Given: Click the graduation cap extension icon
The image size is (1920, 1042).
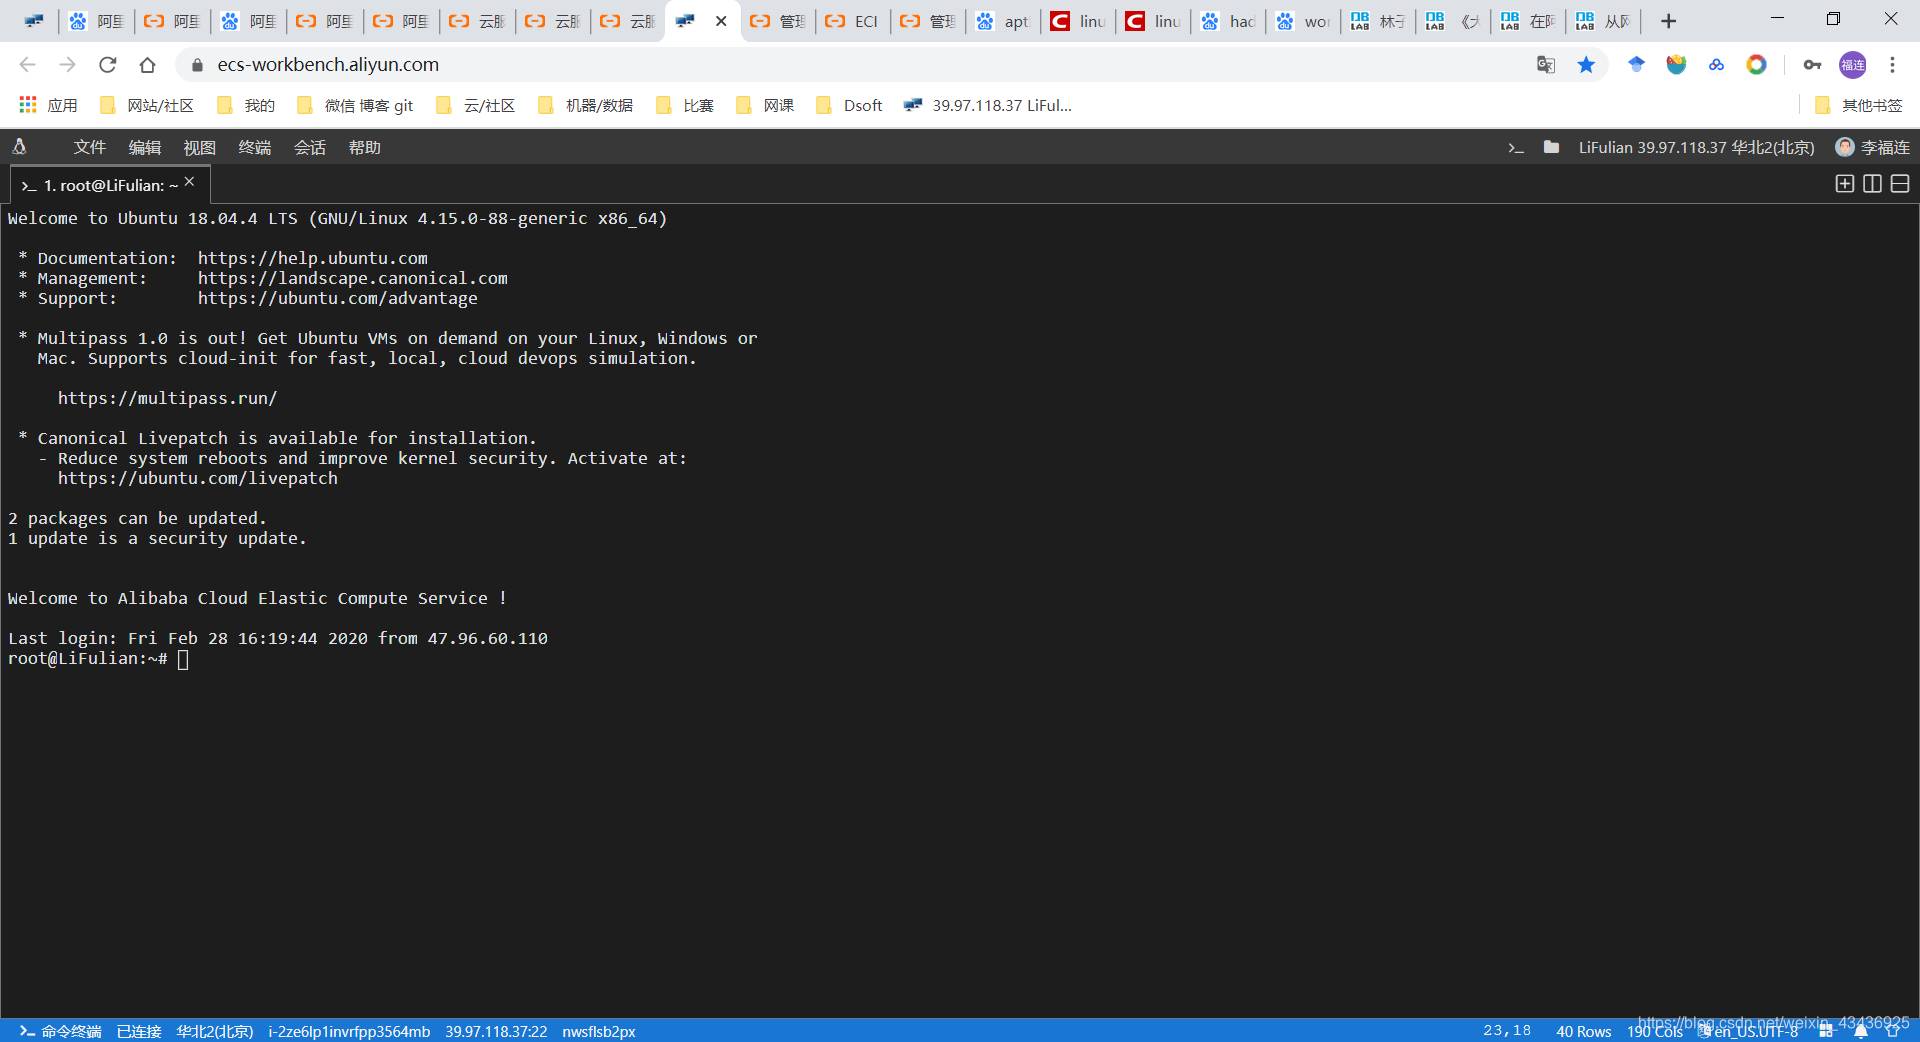Looking at the screenshot, I should (x=1636, y=65).
